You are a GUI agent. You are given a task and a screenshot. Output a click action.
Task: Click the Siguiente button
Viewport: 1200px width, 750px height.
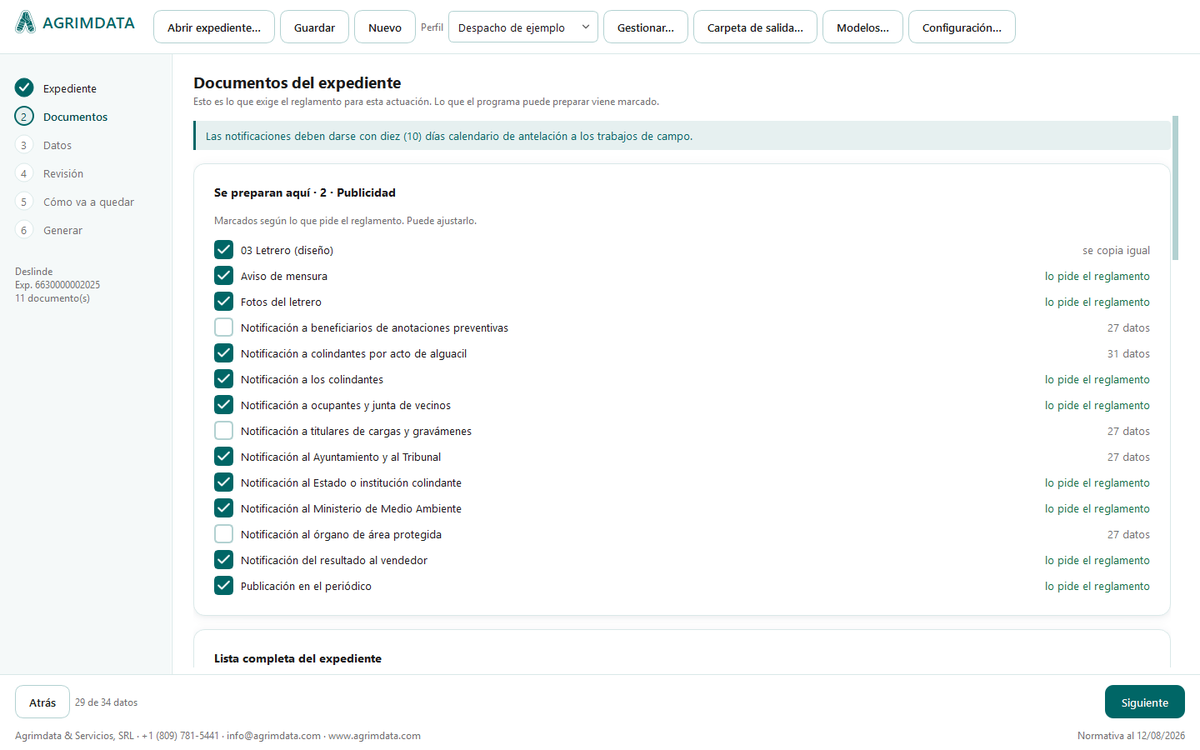[x=1145, y=702]
